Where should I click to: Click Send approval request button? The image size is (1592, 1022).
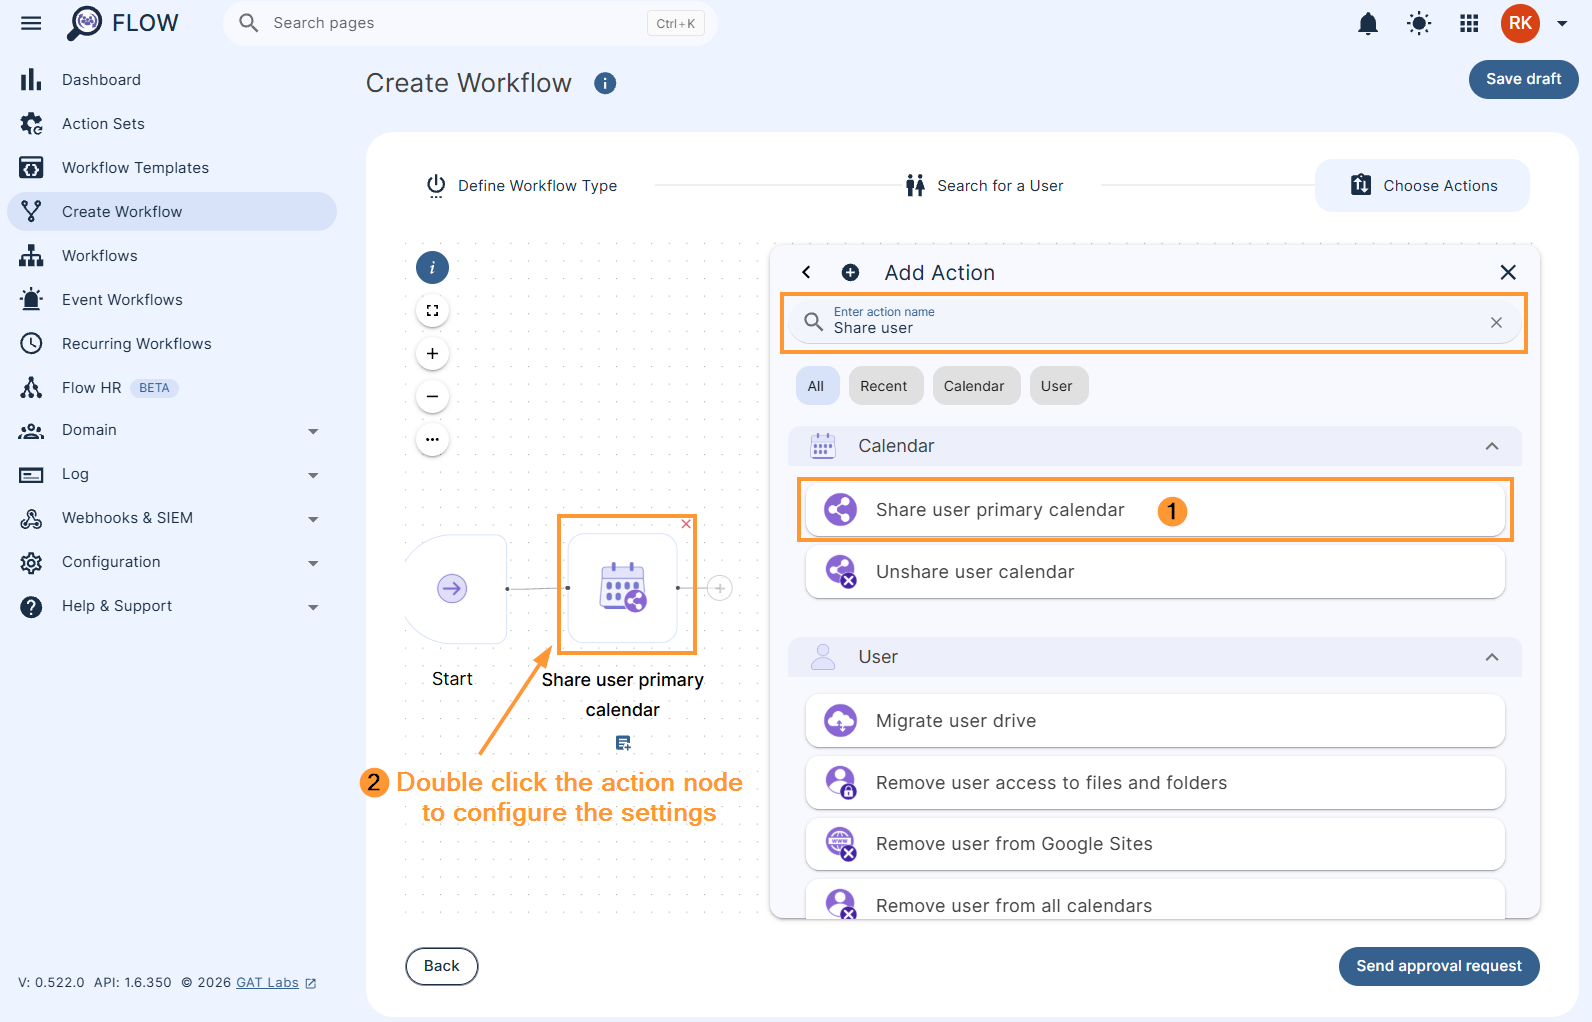[1439, 966]
